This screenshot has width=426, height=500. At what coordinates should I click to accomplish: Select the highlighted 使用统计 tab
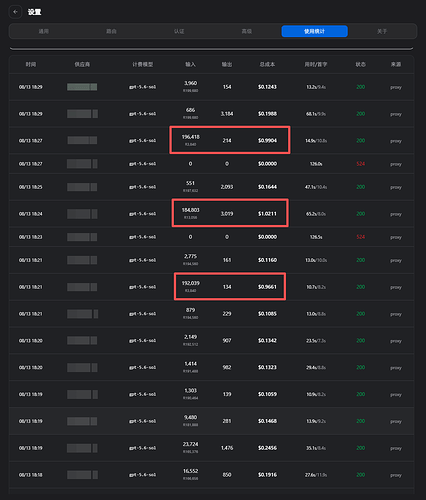314,31
